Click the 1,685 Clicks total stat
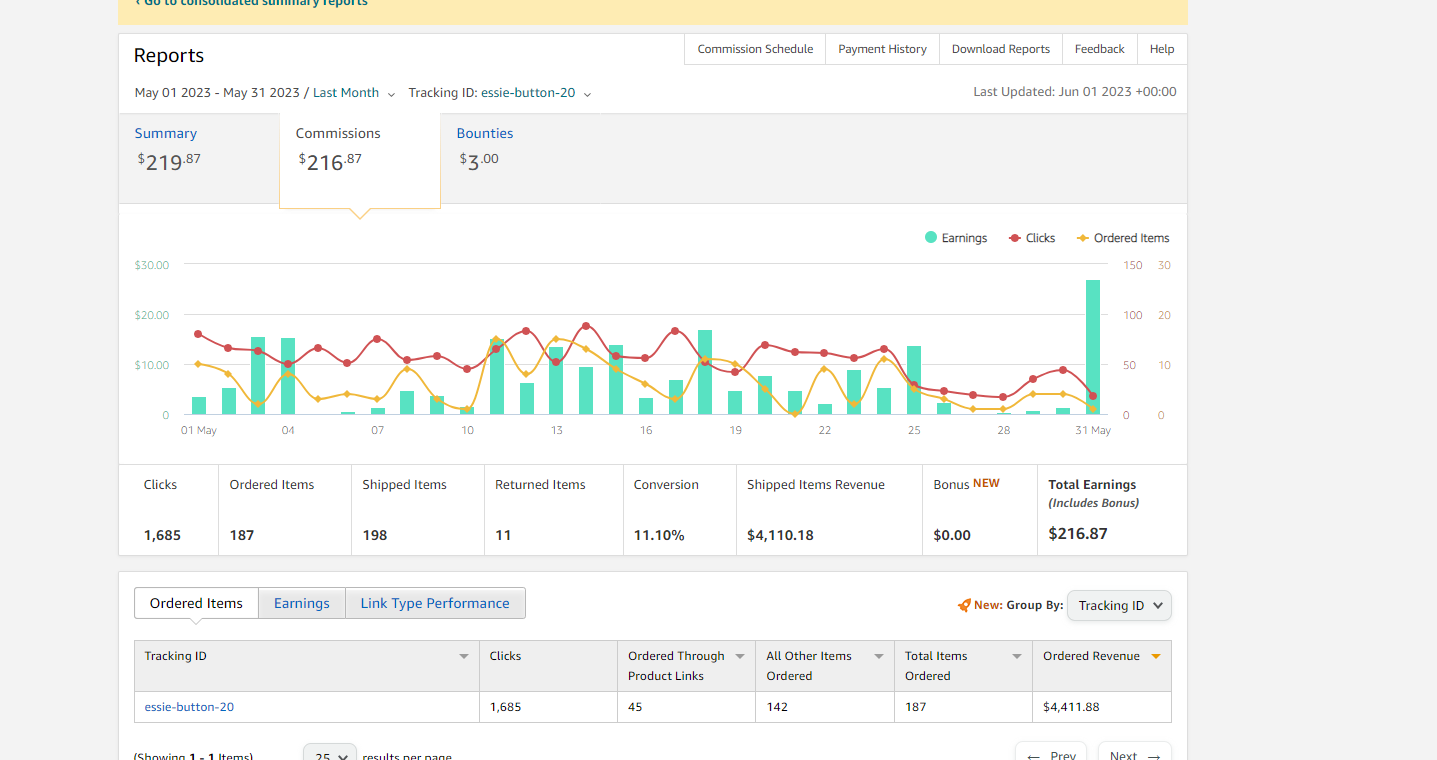The width and height of the screenshot is (1437, 760). (163, 535)
